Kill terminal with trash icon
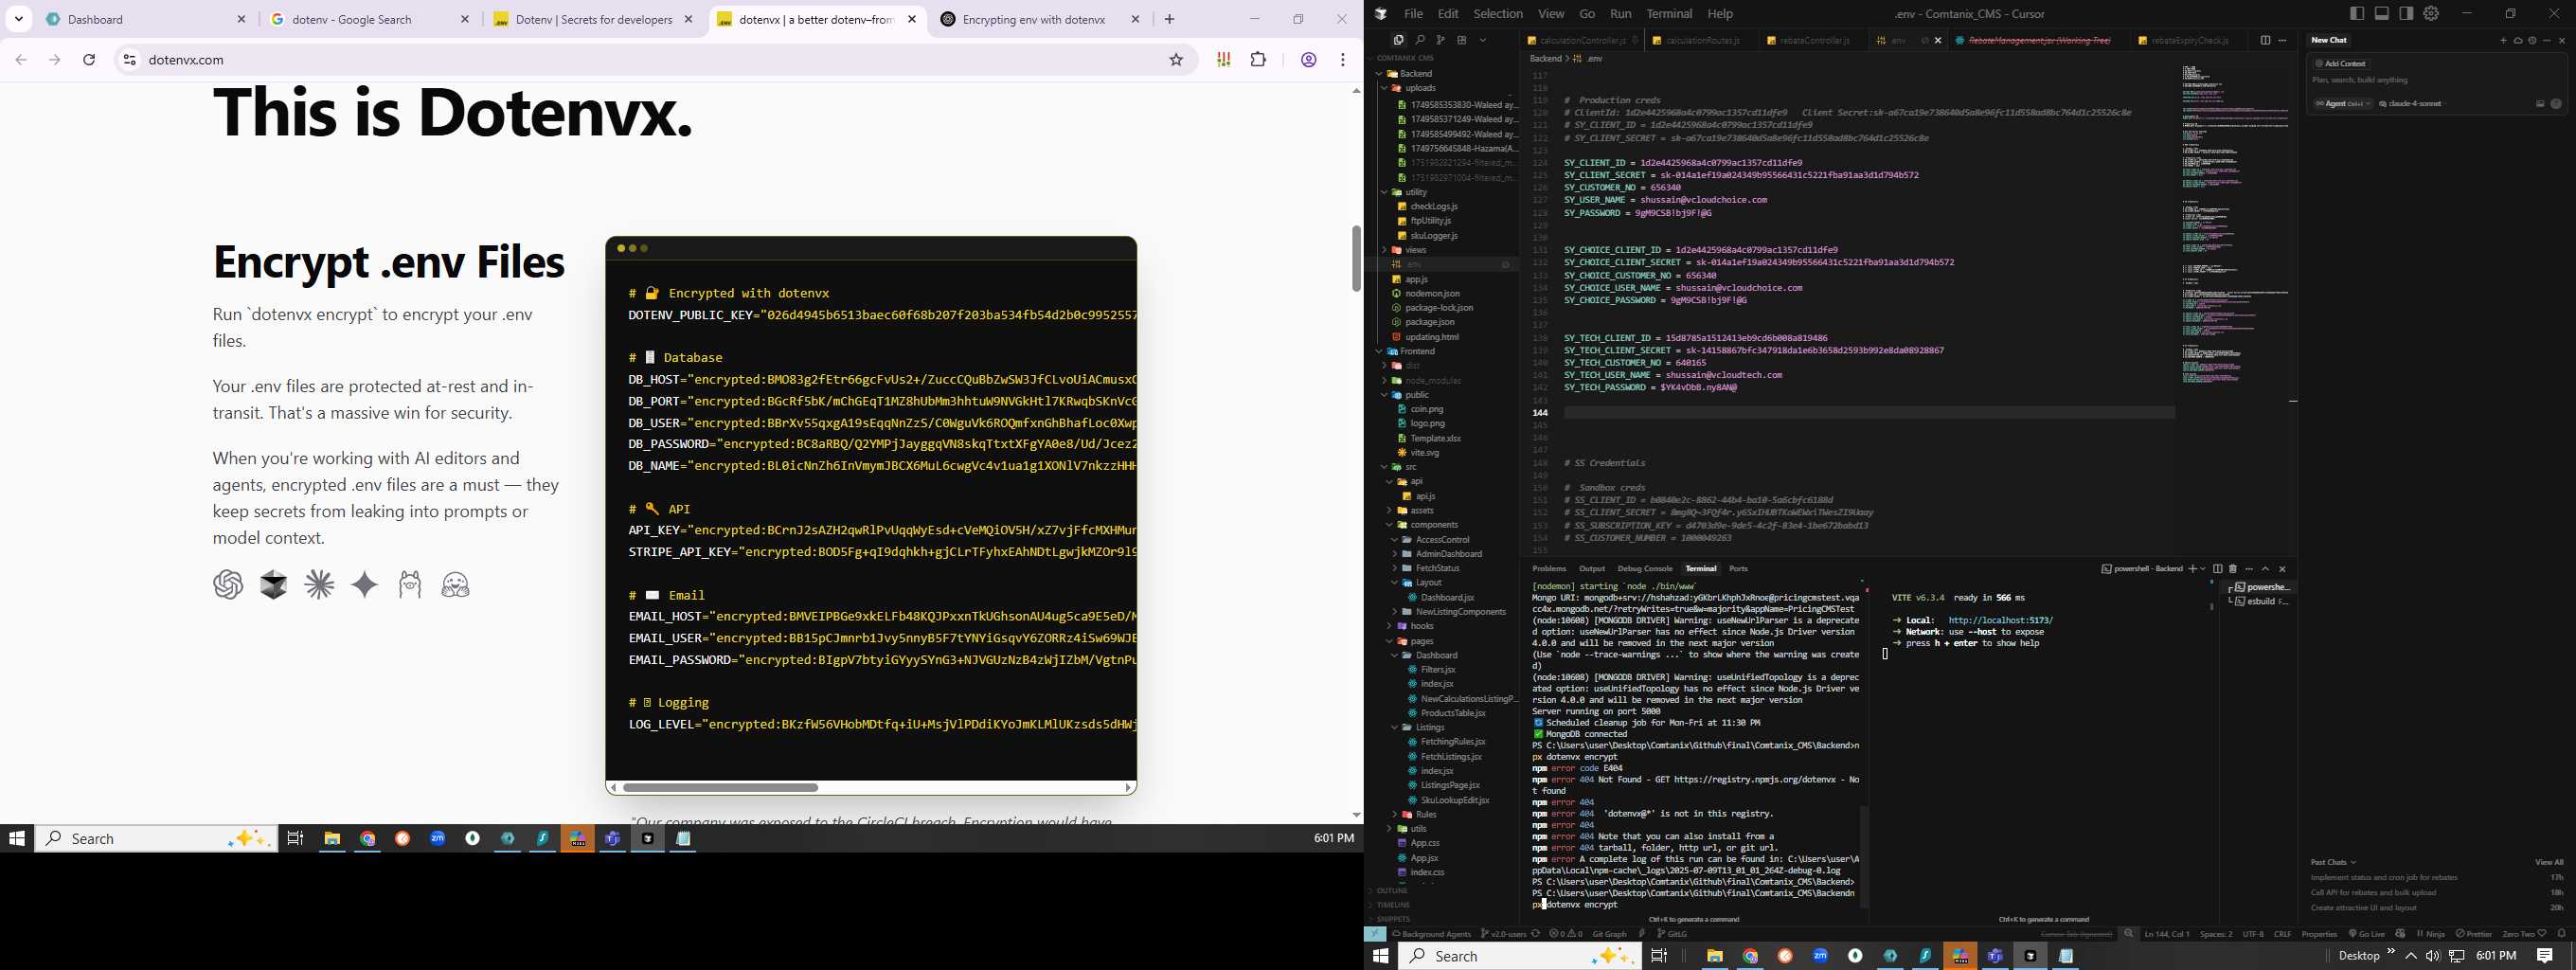This screenshot has height=970, width=2576. pos(2233,569)
